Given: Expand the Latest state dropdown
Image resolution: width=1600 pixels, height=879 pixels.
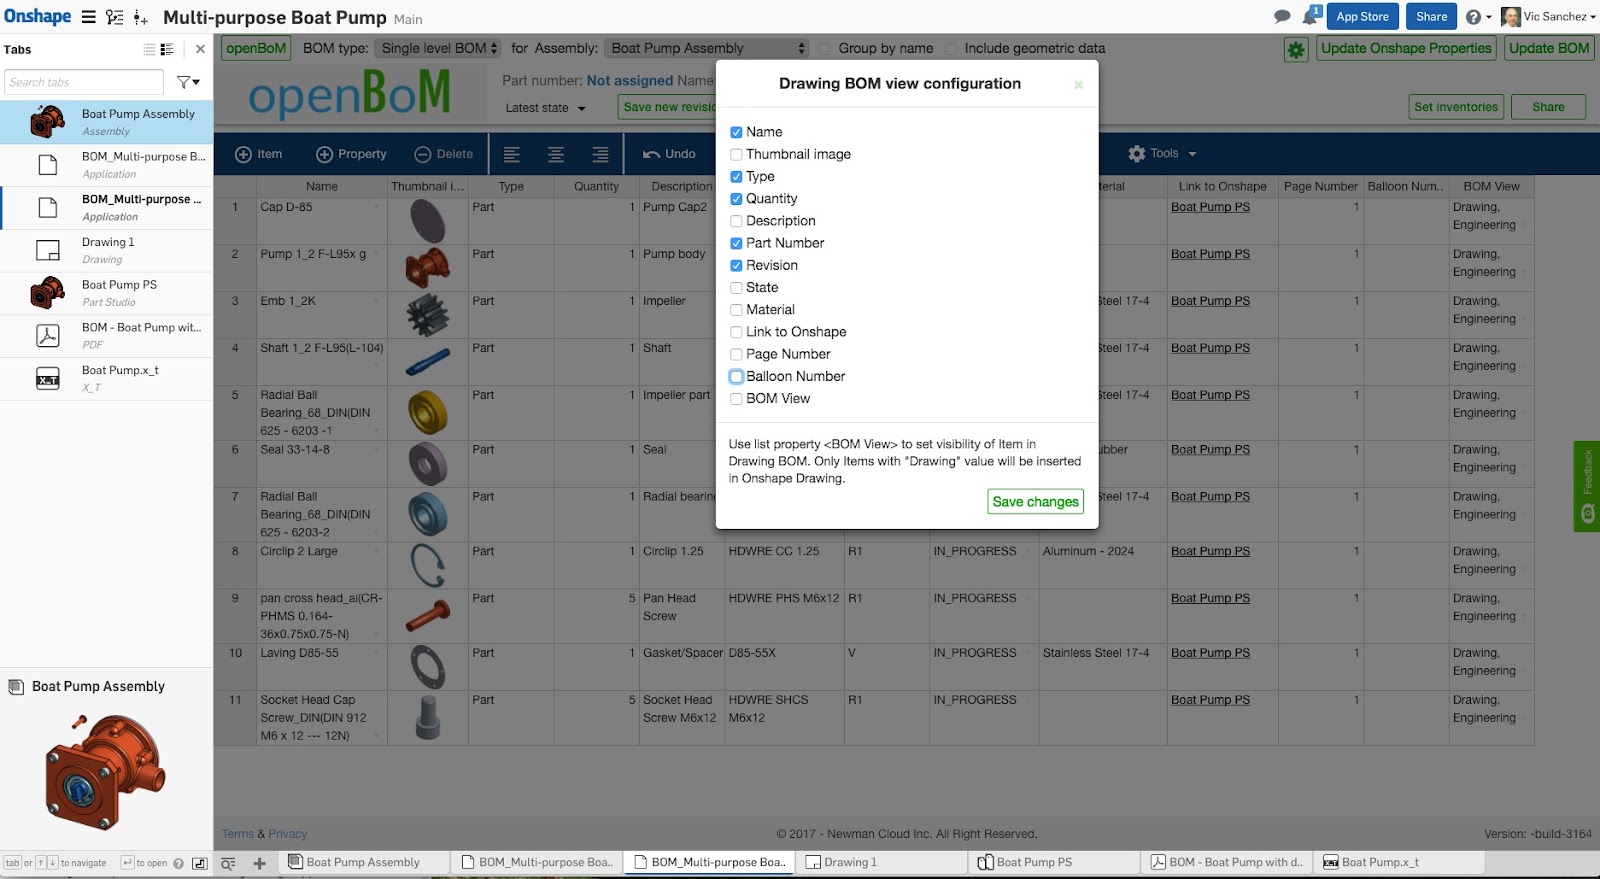Looking at the screenshot, I should 546,108.
